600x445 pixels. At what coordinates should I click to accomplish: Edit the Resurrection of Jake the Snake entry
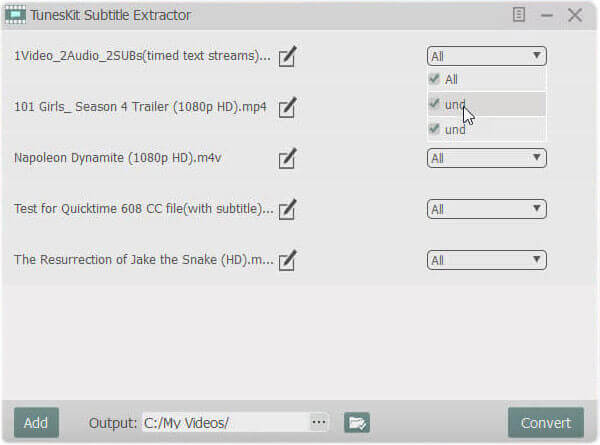tap(287, 260)
